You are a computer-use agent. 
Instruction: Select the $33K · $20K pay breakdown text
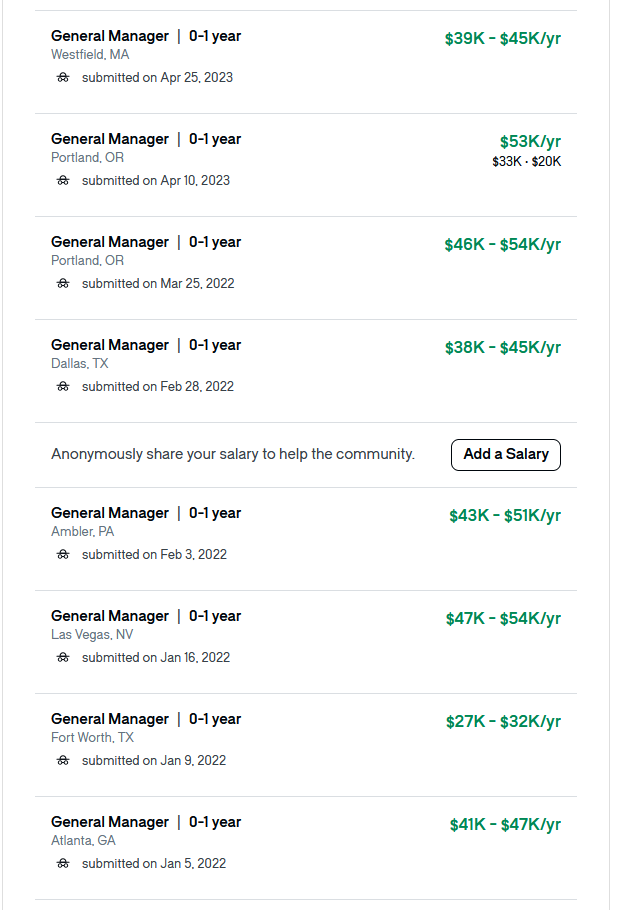click(527, 161)
